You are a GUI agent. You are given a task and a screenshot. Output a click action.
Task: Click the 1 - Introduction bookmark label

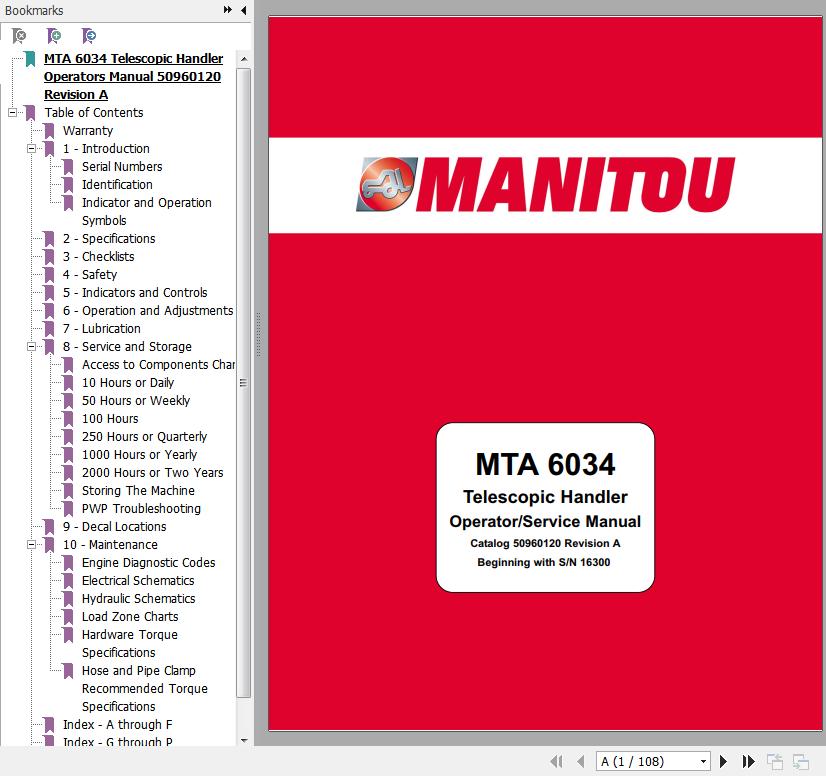pyautogui.click(x=106, y=149)
